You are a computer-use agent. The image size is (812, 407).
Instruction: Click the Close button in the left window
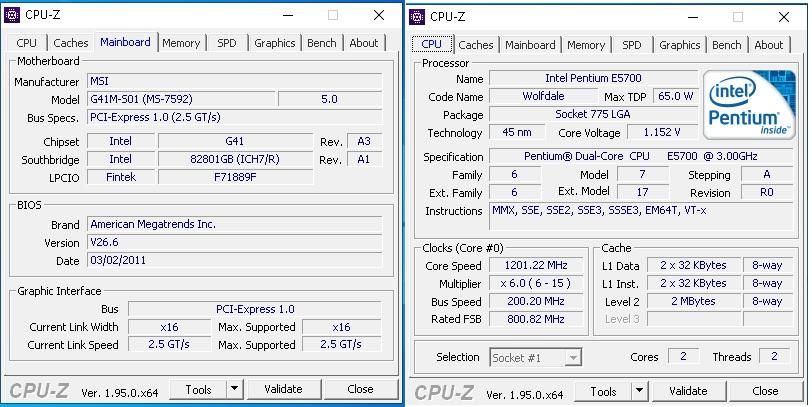(x=360, y=389)
